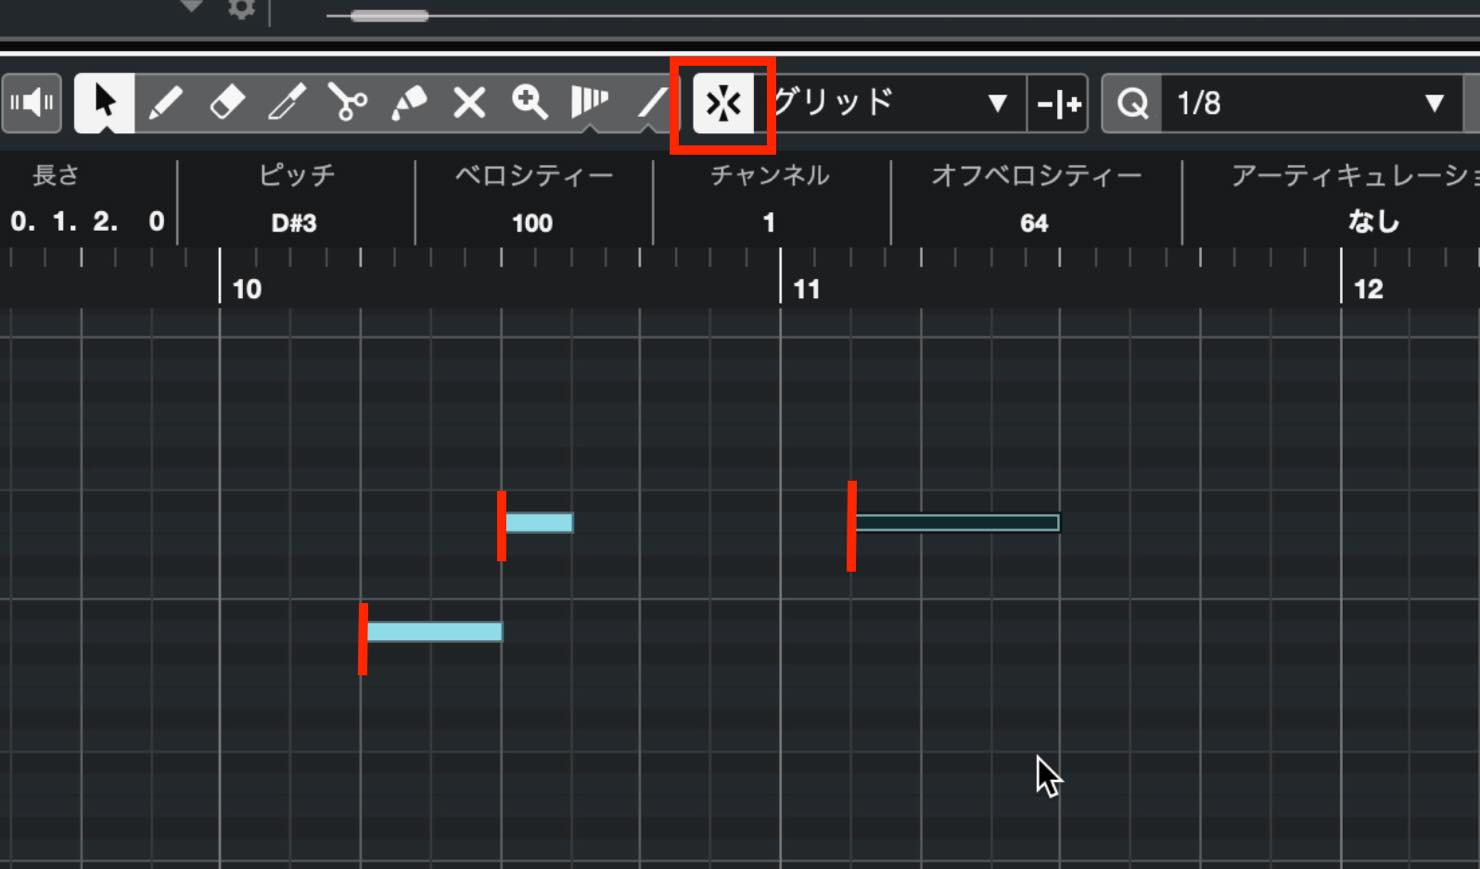Select the Object Selection arrow tool
Image resolution: width=1480 pixels, height=869 pixels.
(104, 103)
